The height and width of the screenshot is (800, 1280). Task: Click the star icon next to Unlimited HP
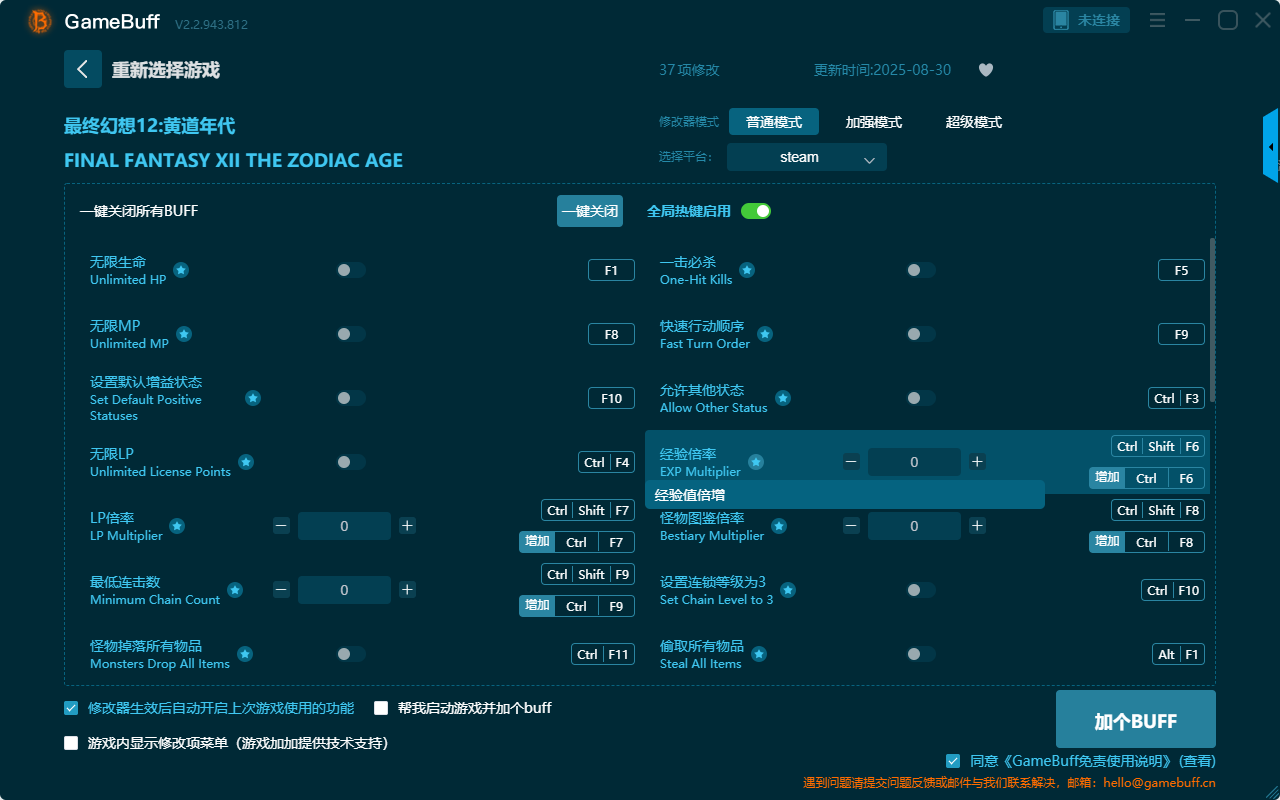pos(181,270)
